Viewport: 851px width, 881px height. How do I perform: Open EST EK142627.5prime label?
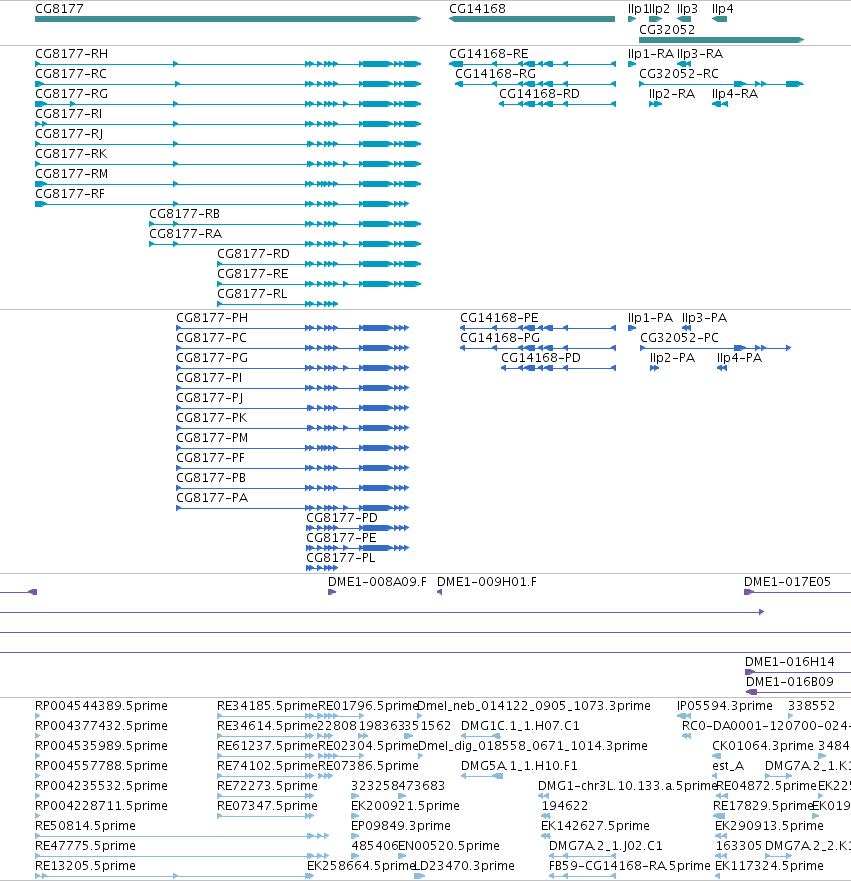click(595, 826)
